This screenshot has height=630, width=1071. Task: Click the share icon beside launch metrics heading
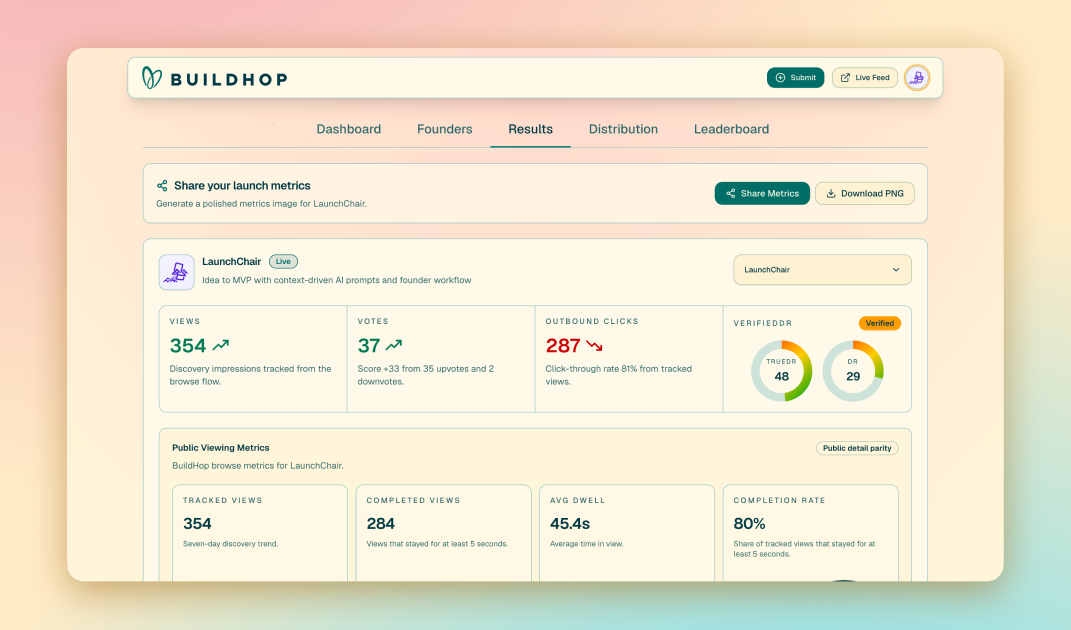pos(162,186)
